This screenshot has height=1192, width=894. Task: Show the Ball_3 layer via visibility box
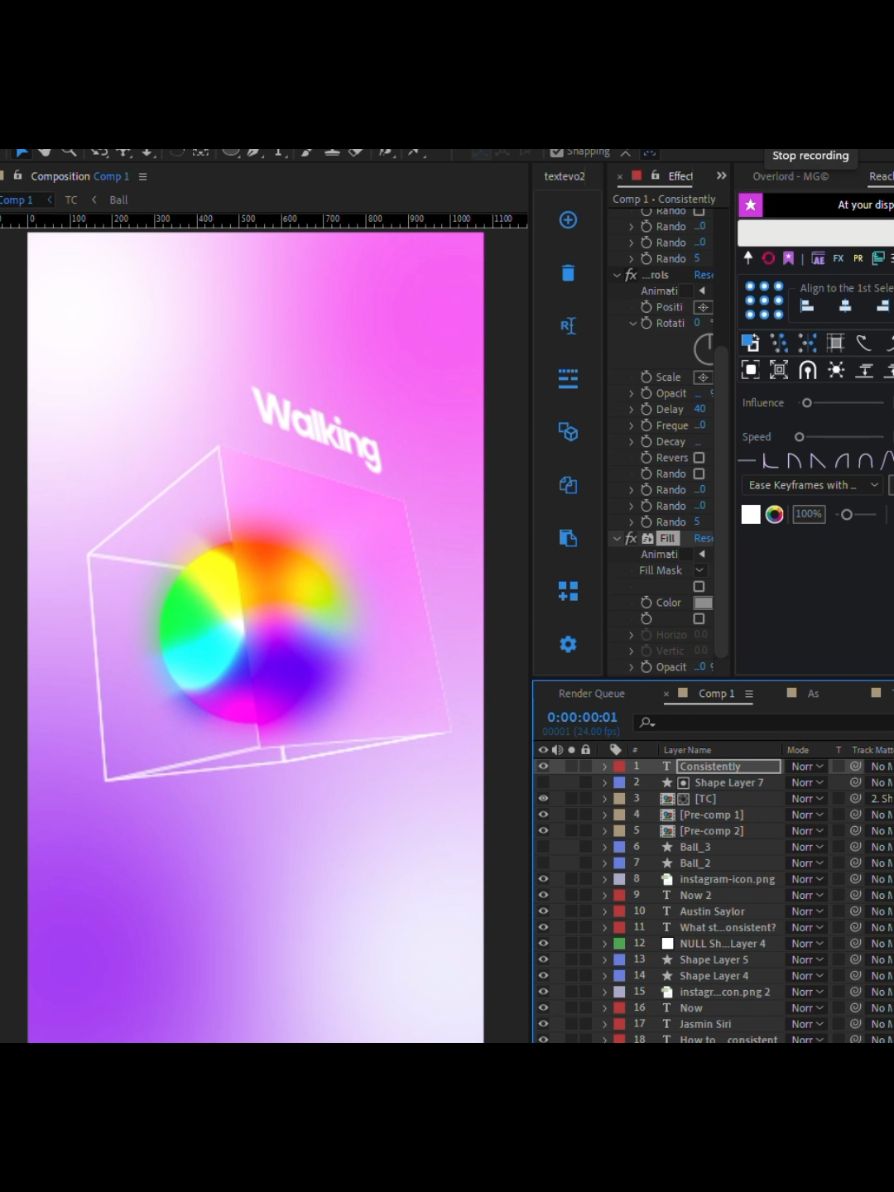tap(543, 846)
